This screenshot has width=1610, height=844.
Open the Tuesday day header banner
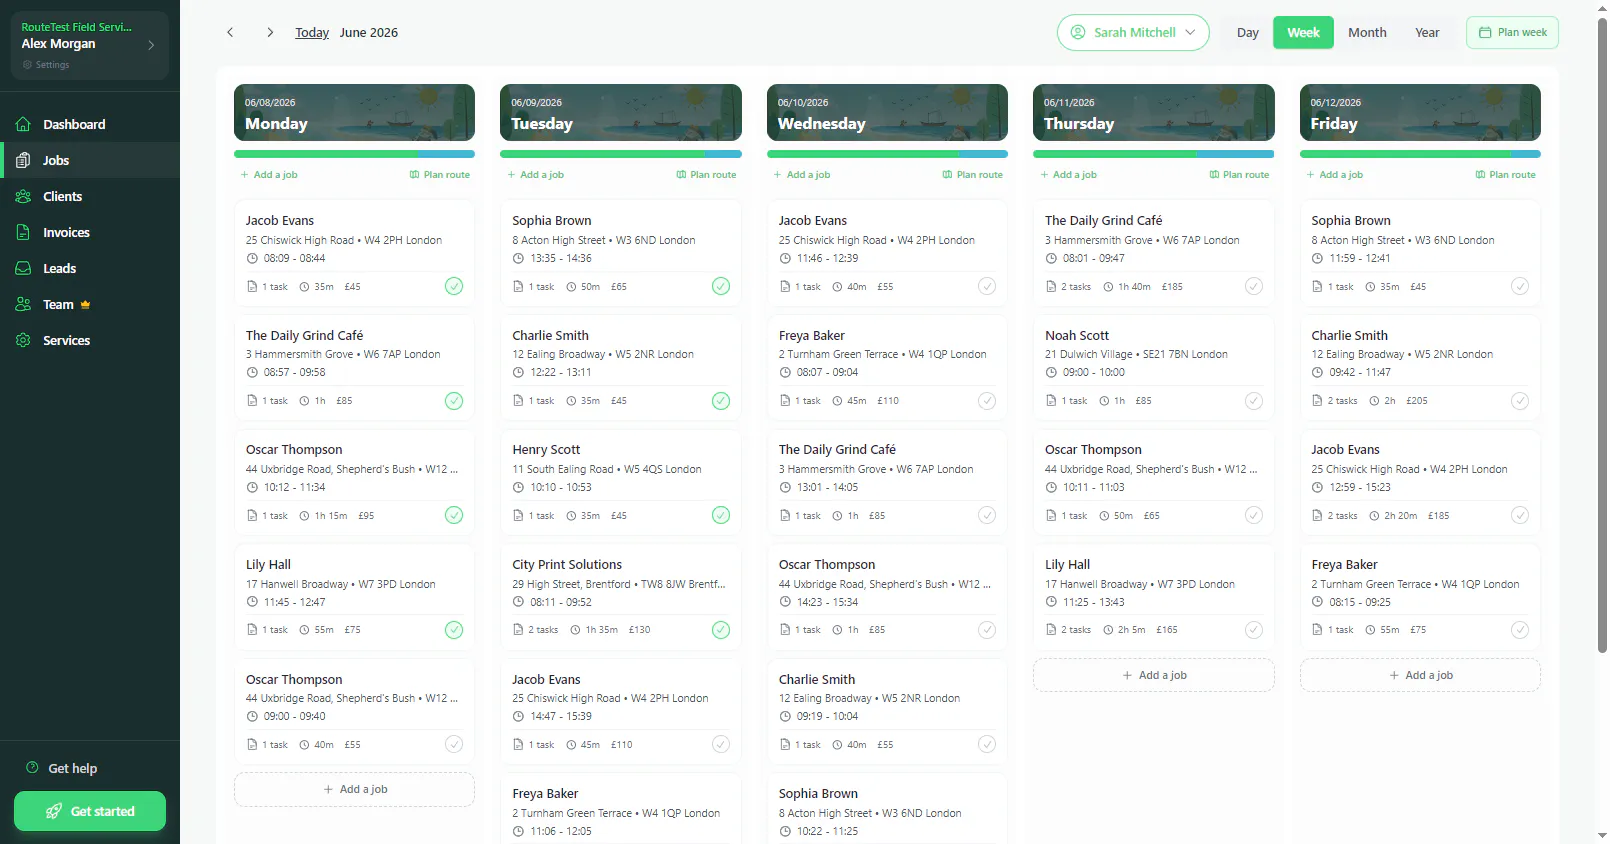pos(621,112)
